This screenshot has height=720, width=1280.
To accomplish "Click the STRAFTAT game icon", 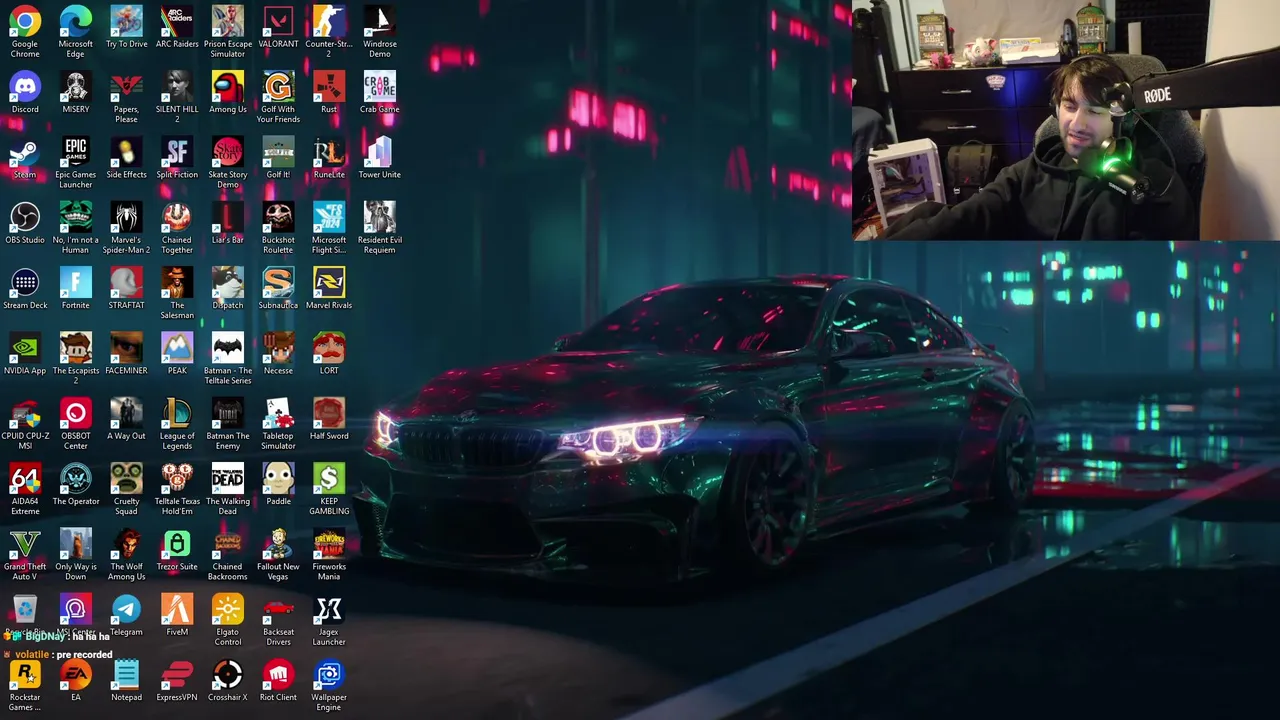I will point(126,283).
